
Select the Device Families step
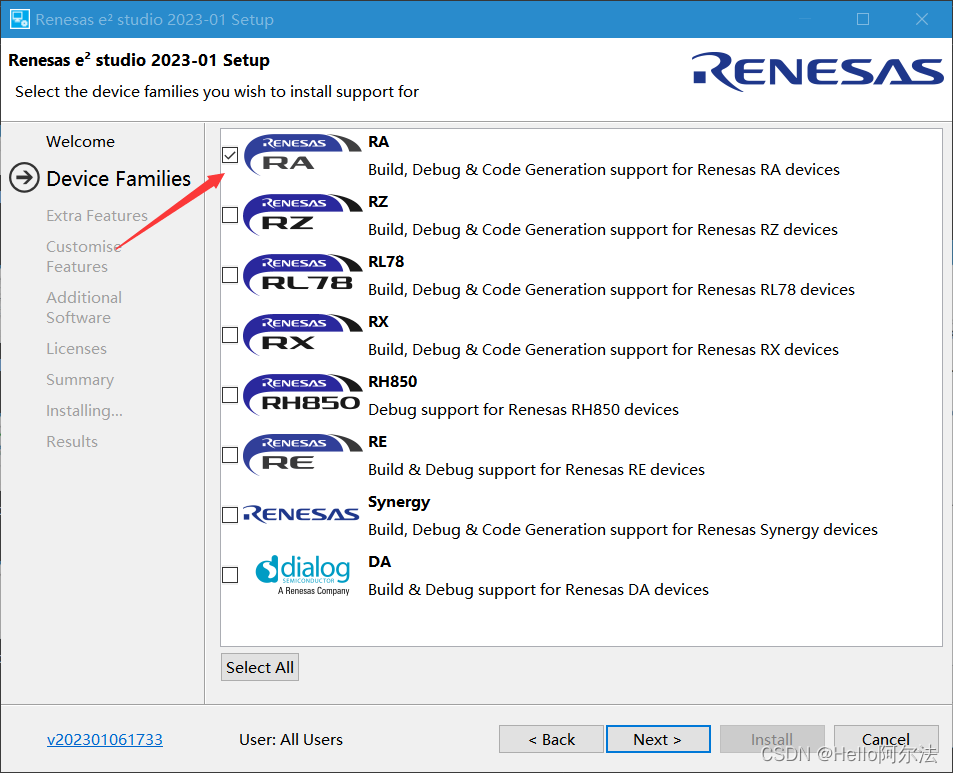point(118,179)
